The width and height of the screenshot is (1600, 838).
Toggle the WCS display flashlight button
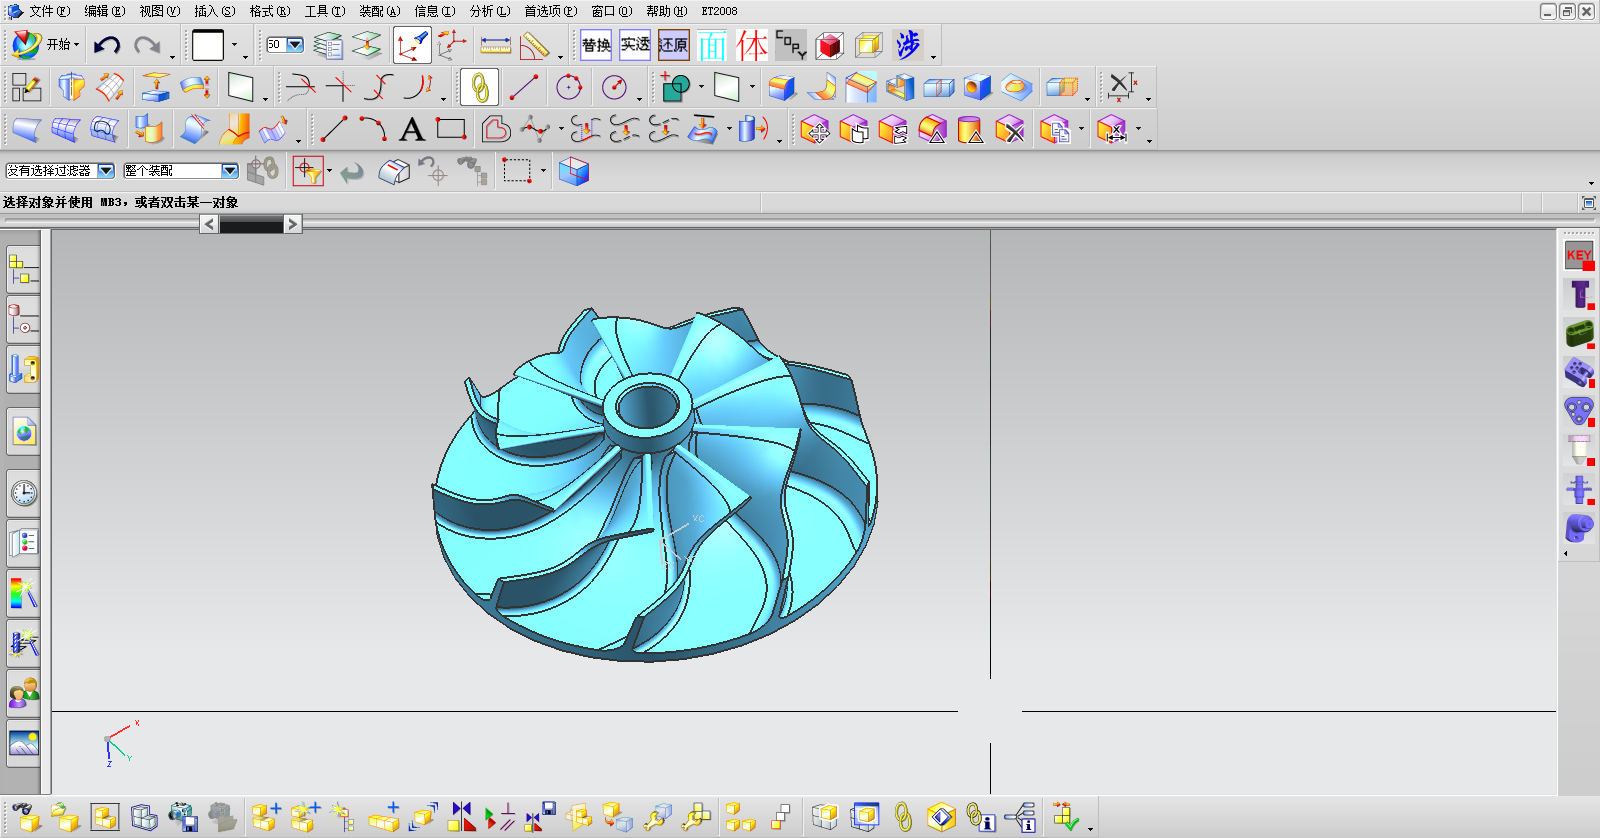(x=411, y=45)
